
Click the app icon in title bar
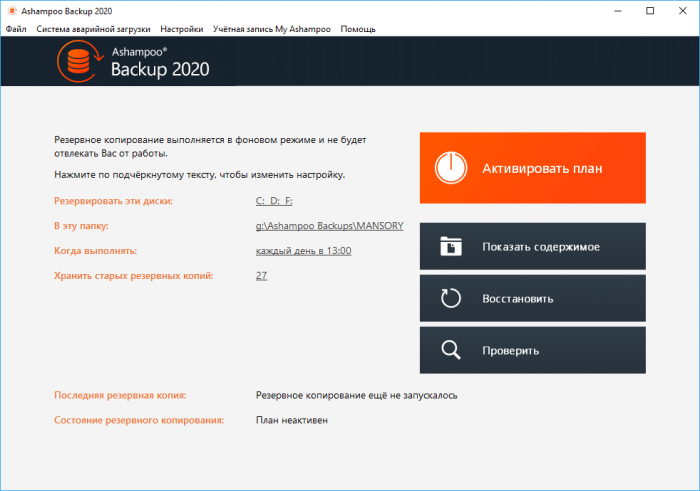click(12, 11)
